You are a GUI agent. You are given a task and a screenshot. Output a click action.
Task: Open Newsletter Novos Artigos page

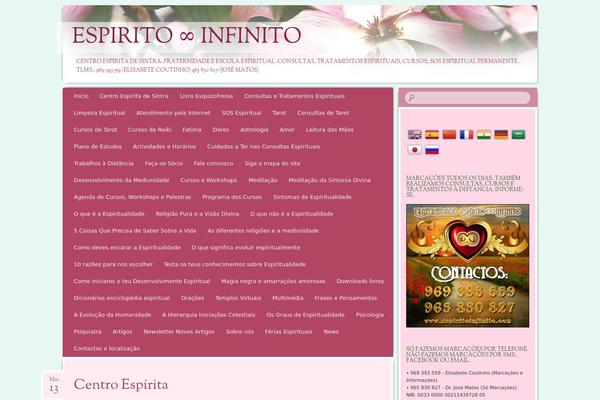click(x=179, y=332)
